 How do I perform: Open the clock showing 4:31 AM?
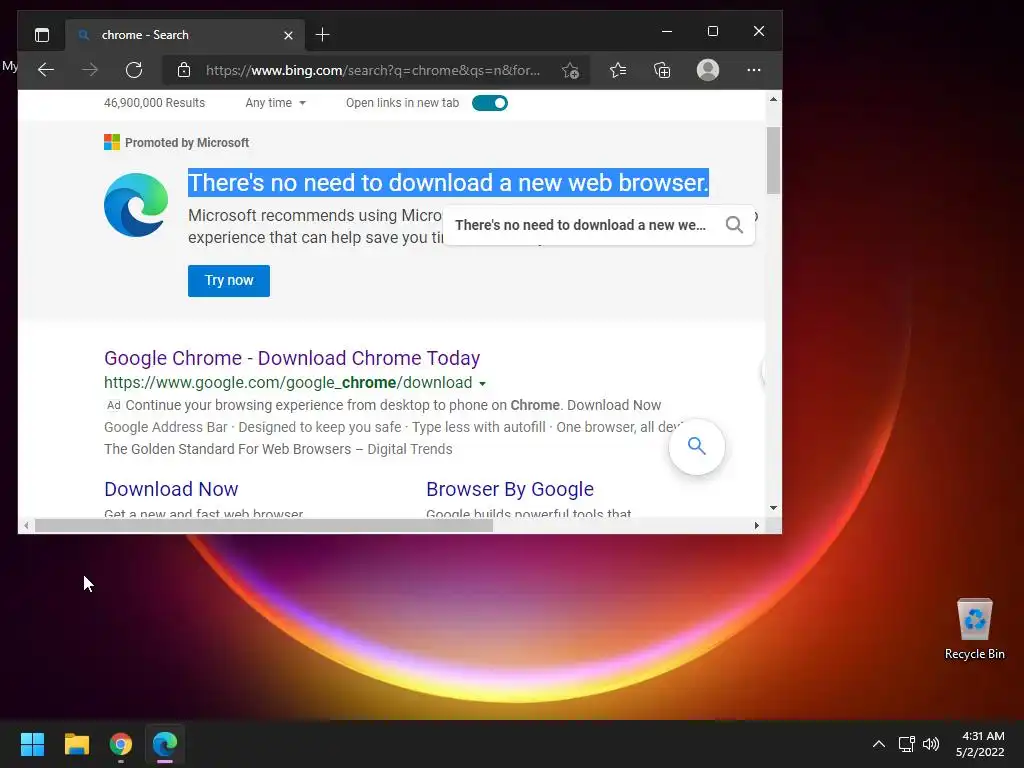[x=980, y=744]
